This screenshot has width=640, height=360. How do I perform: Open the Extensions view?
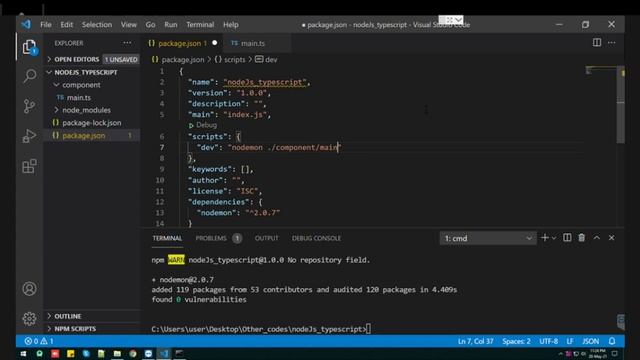[x=29, y=166]
